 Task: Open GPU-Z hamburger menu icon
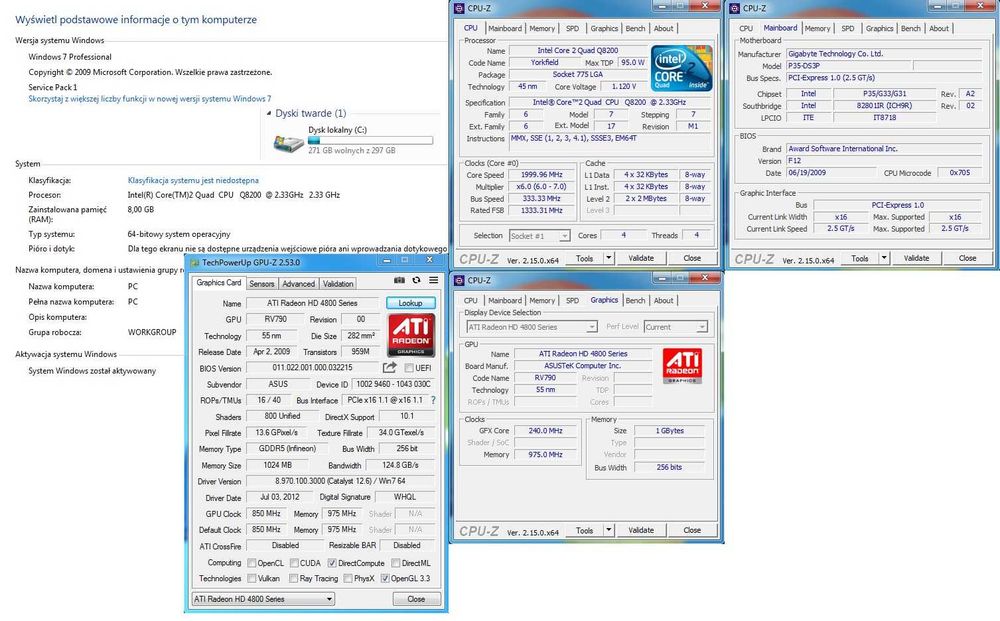pos(434,280)
